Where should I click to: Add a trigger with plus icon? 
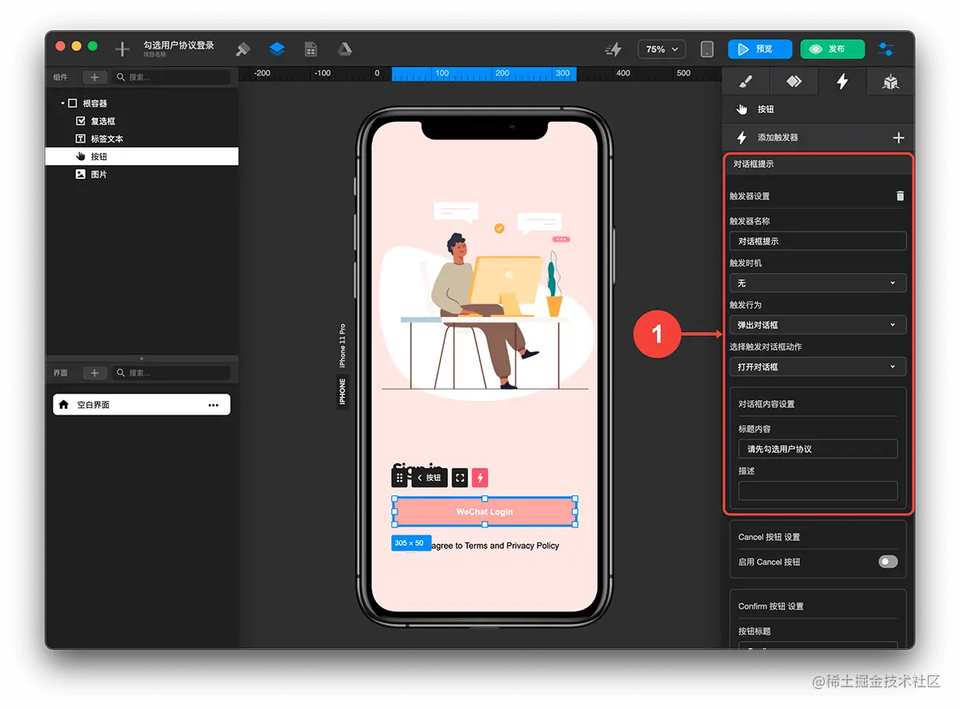[898, 138]
